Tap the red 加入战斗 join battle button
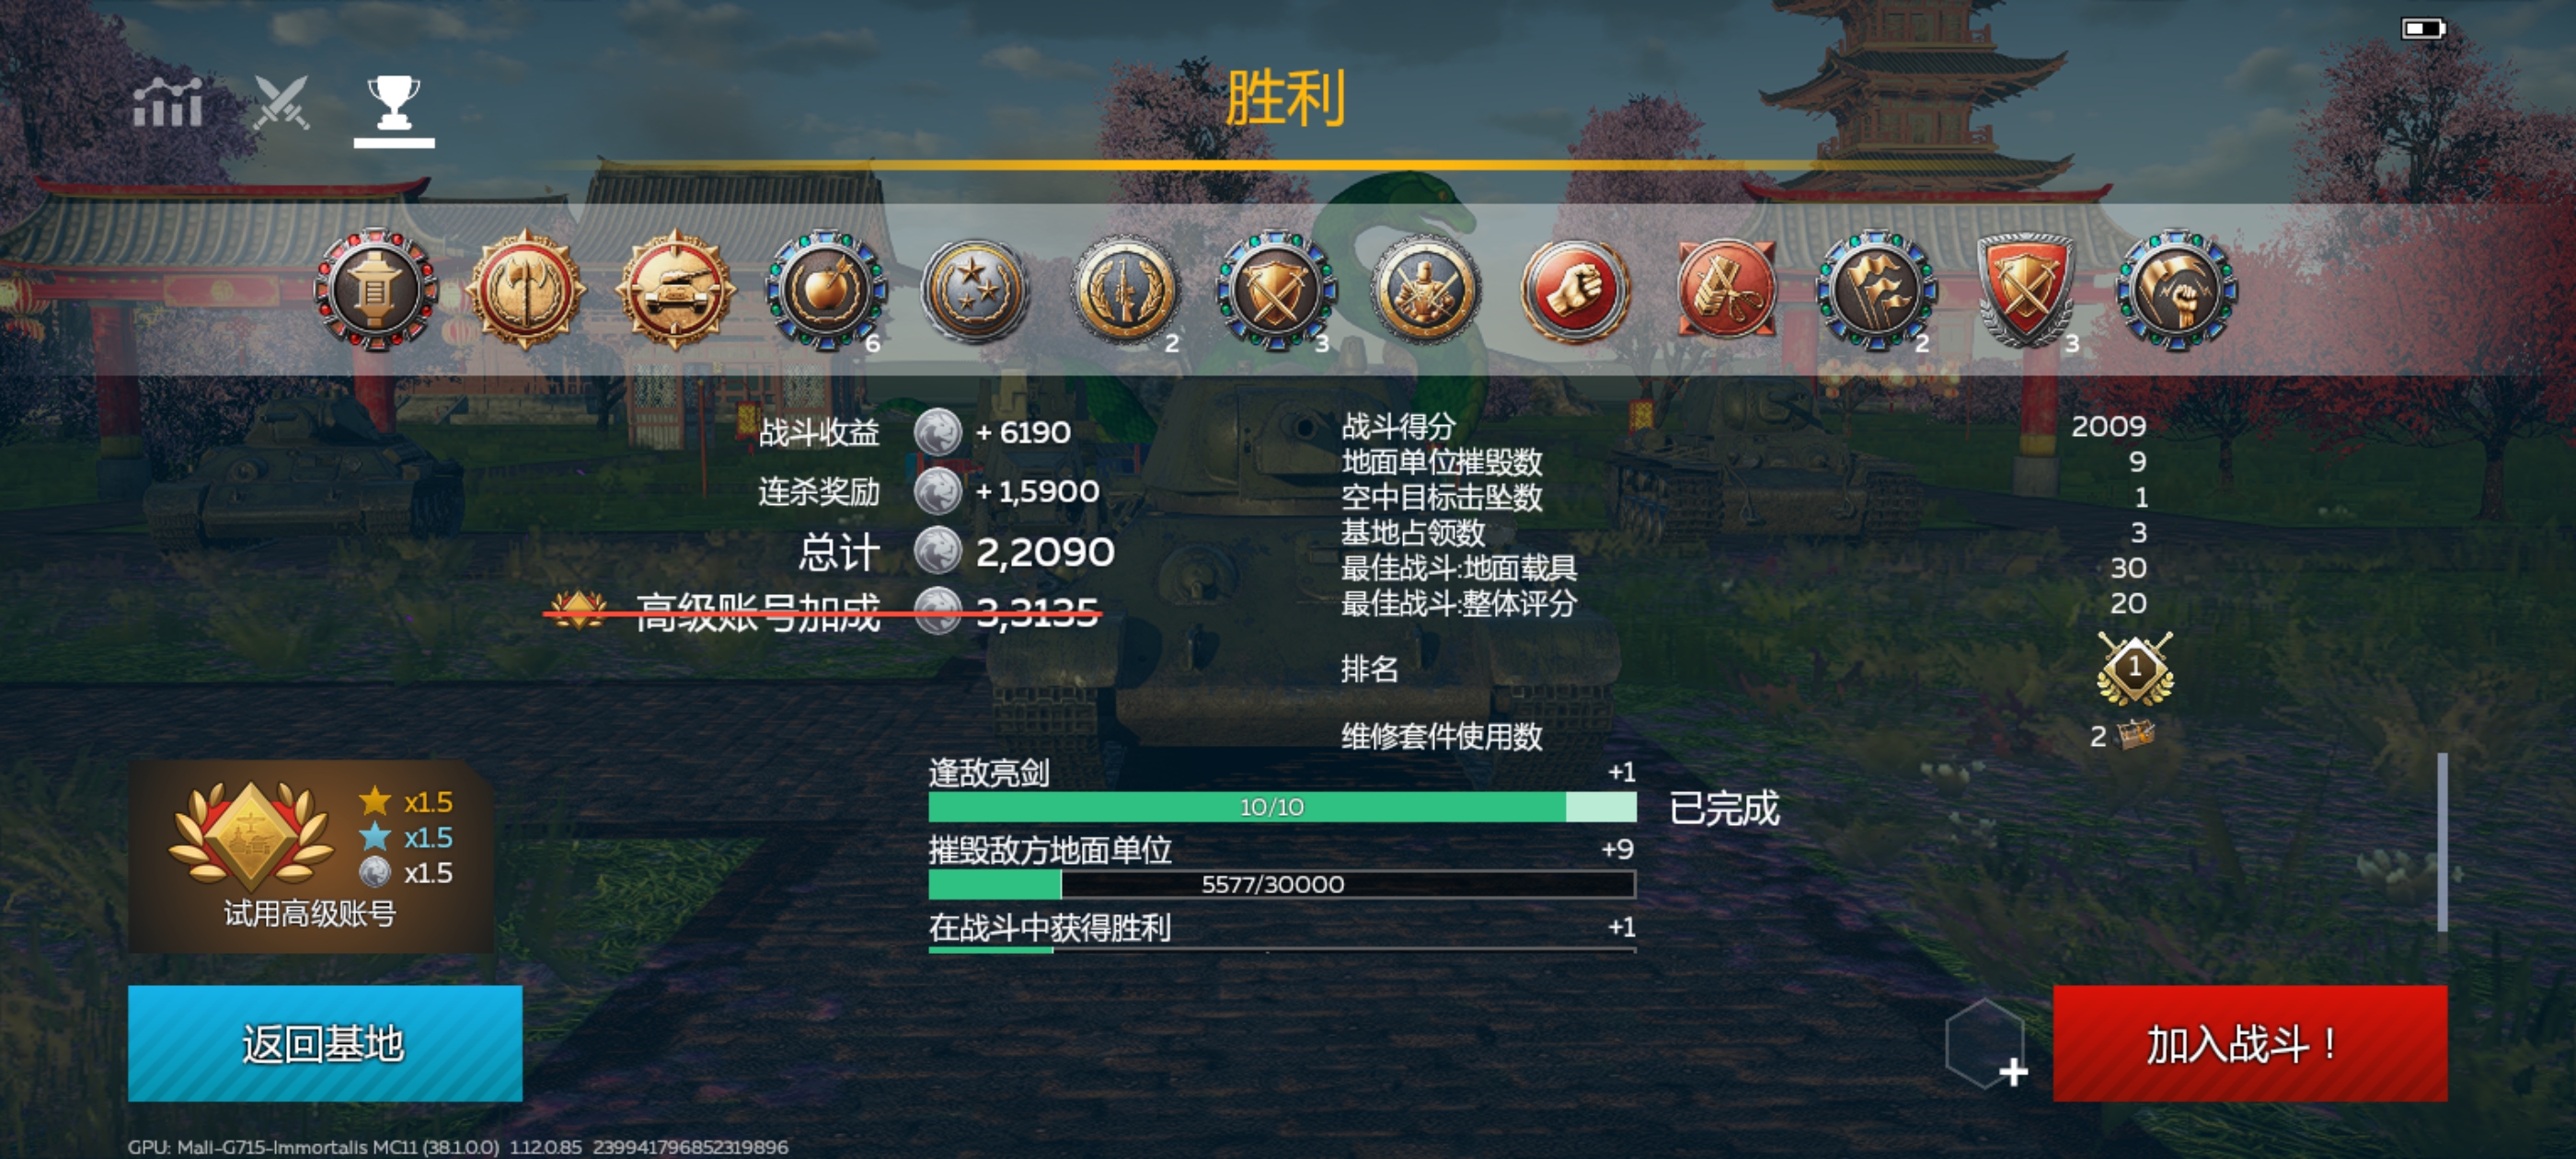This screenshot has width=2576, height=1159. (x=2250, y=1043)
